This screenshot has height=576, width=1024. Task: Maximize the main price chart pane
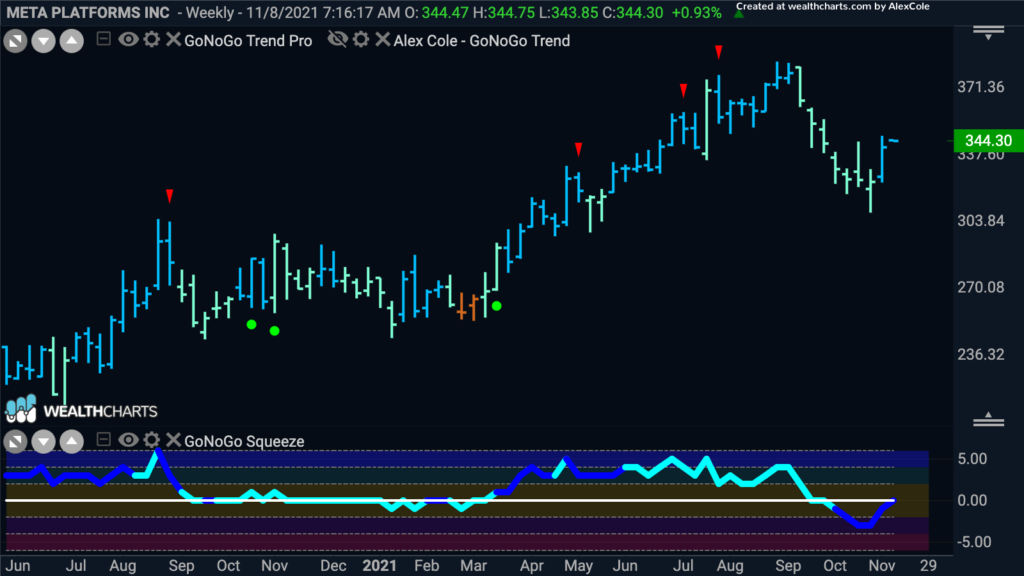click(16, 41)
